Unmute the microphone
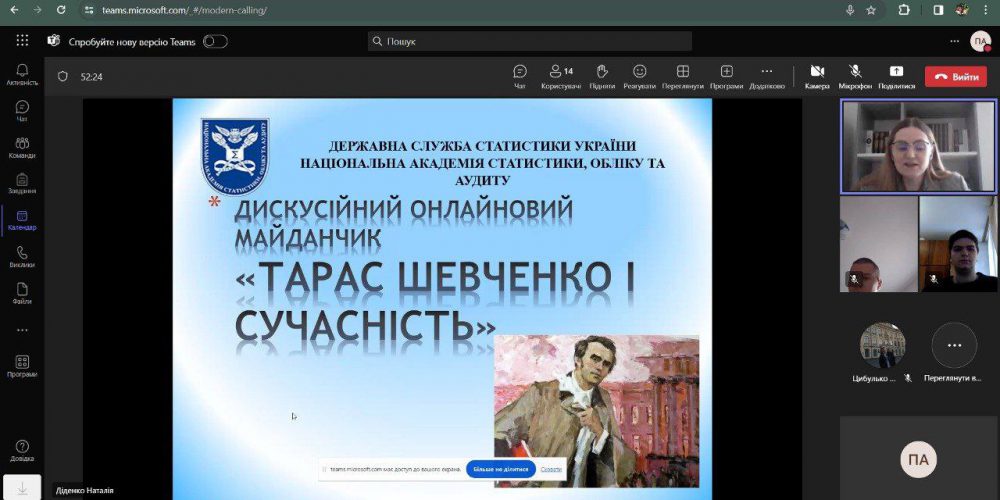The width and height of the screenshot is (1000, 500). tap(855, 75)
